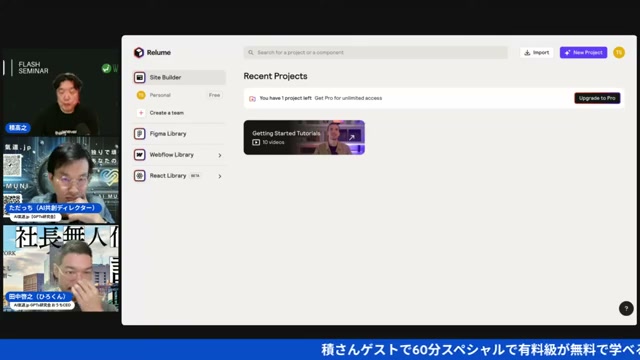Click 'Get Pro for unlimited access' text
Image resolution: width=640 pixels, height=360 pixels.
[348, 98]
